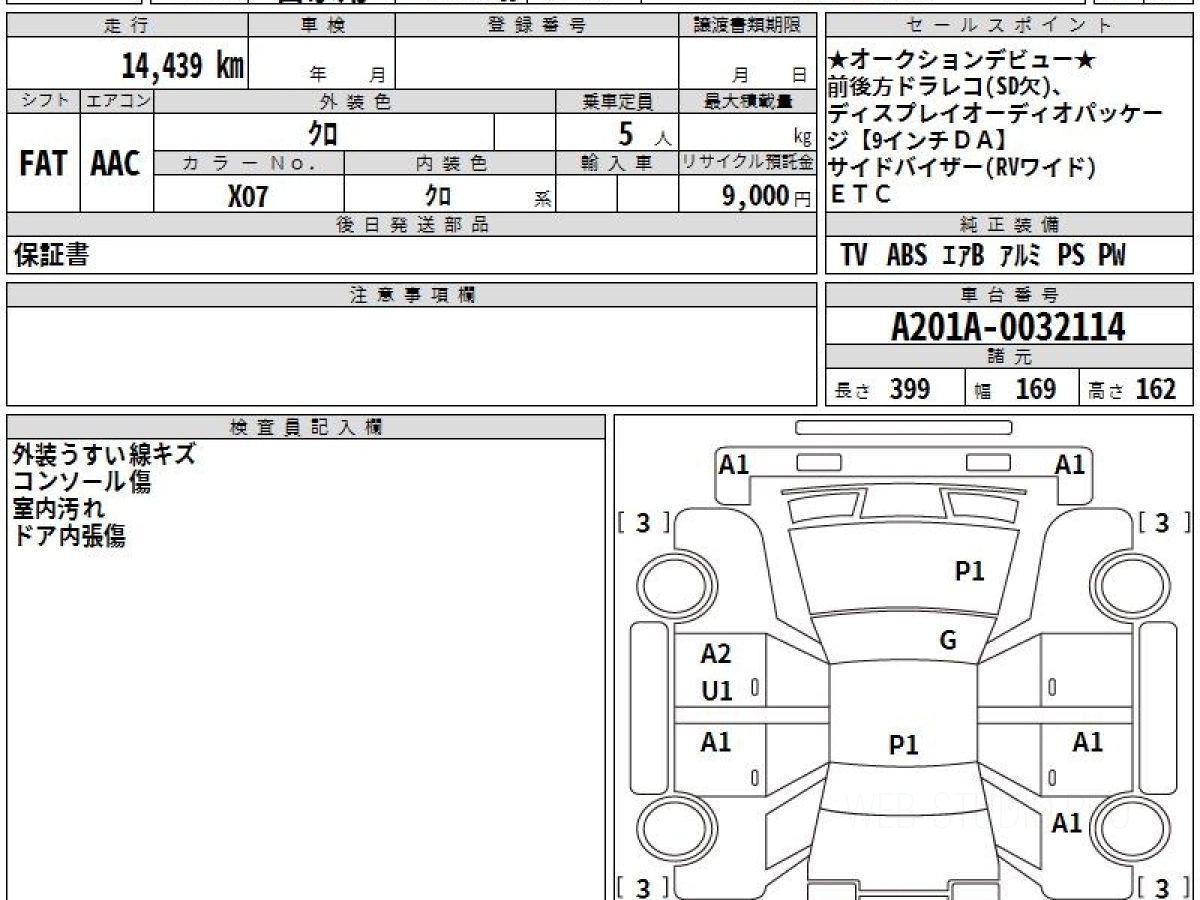Viewport: 1200px width, 900px height.
Task: Select the 保証書 entry
Action: tap(51, 256)
